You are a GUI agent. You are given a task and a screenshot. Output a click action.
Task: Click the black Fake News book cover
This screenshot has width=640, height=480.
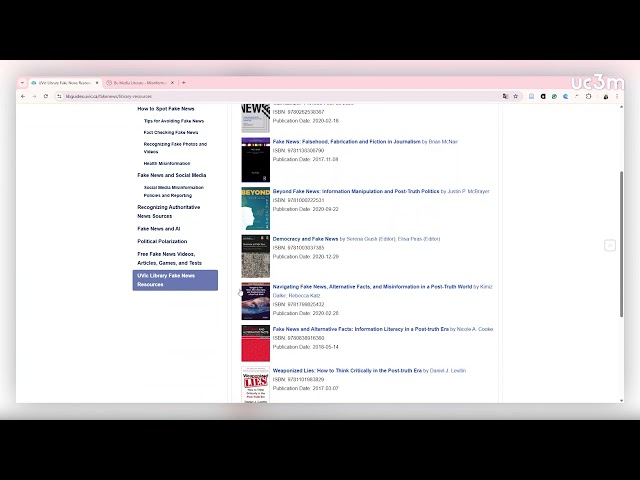pyautogui.click(x=256, y=160)
